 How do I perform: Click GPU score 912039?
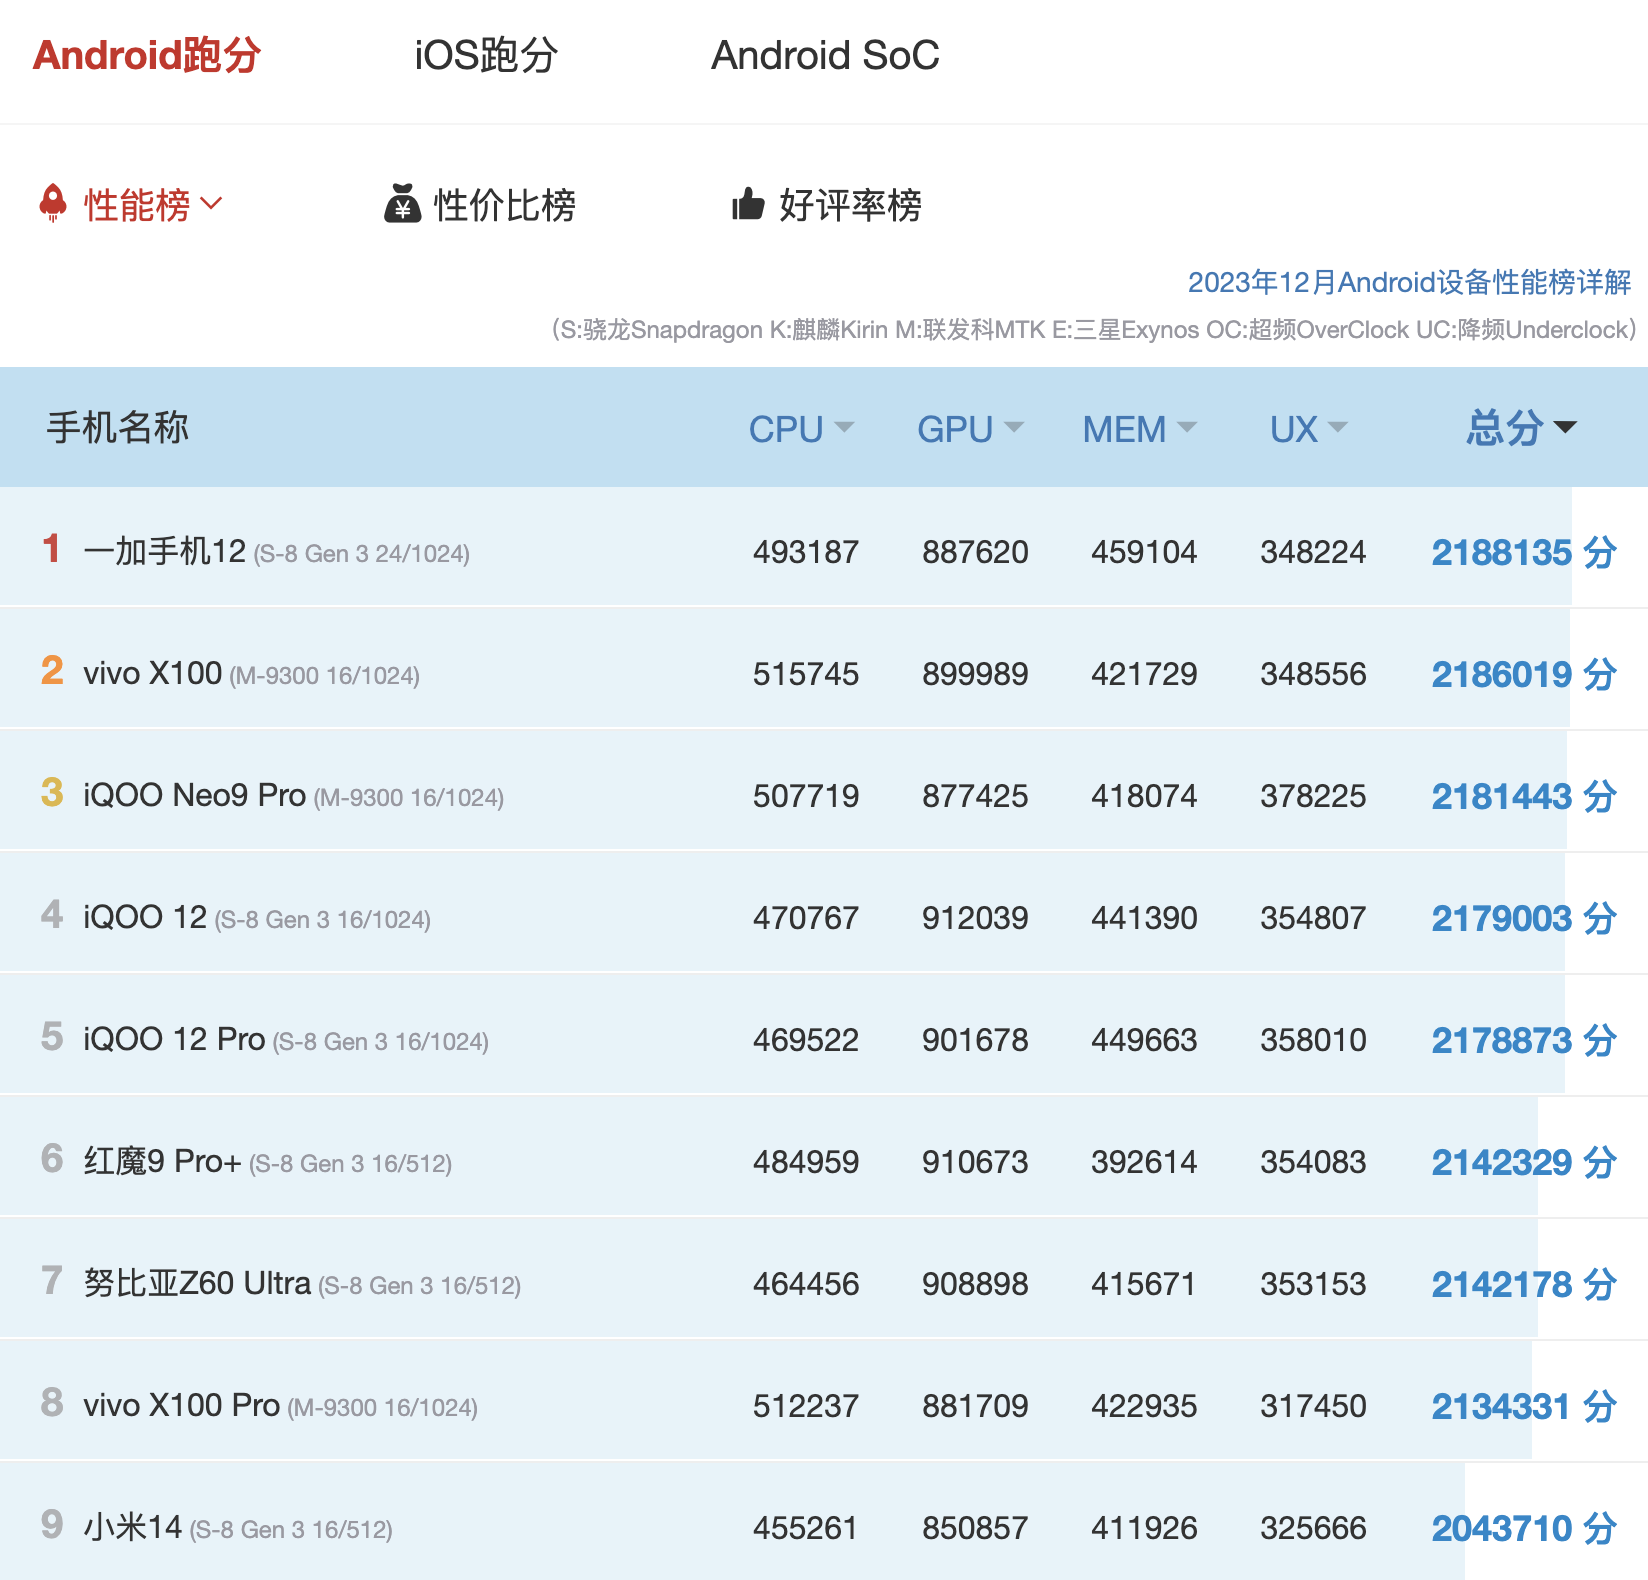click(x=975, y=918)
